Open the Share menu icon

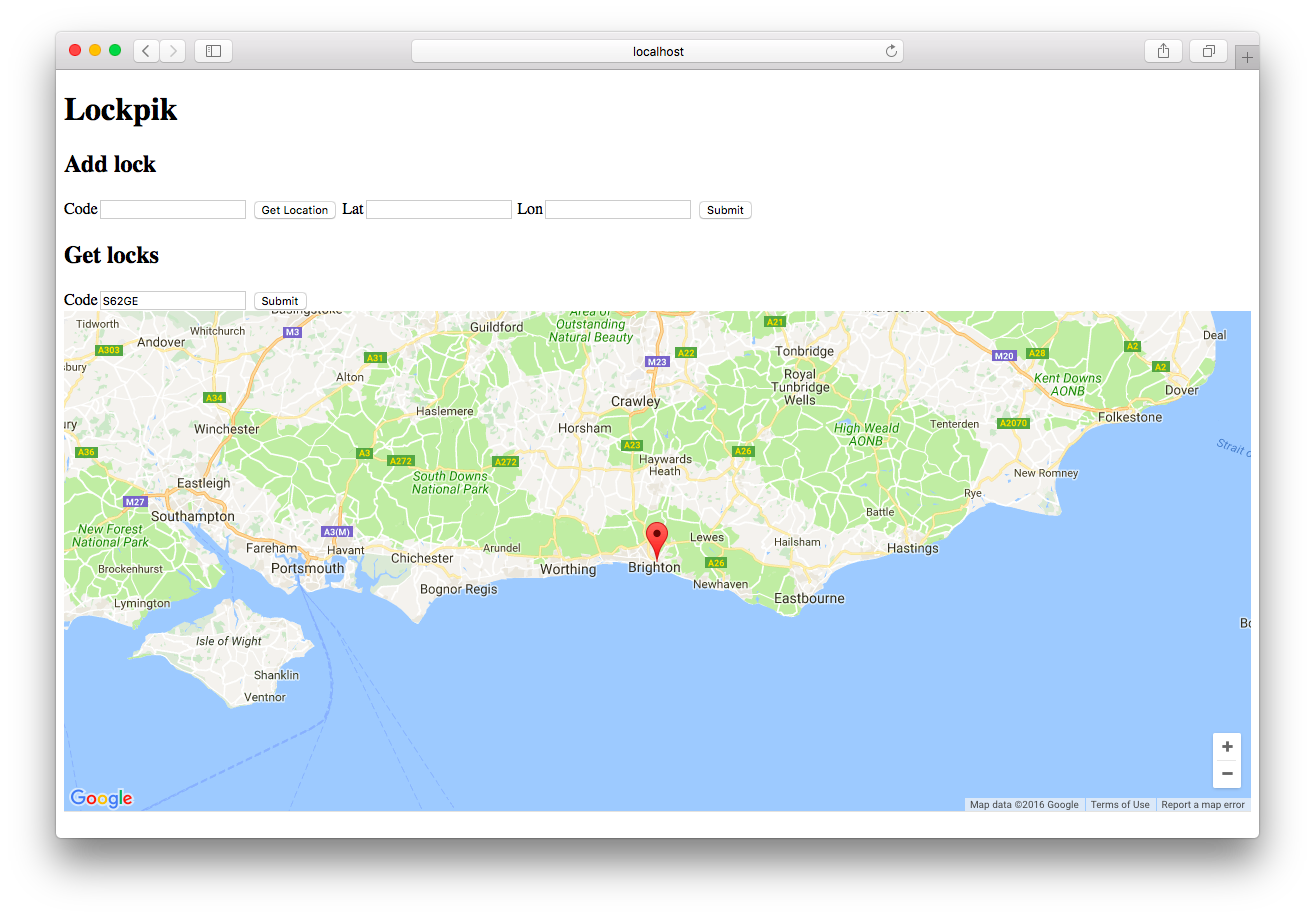[x=1163, y=51]
